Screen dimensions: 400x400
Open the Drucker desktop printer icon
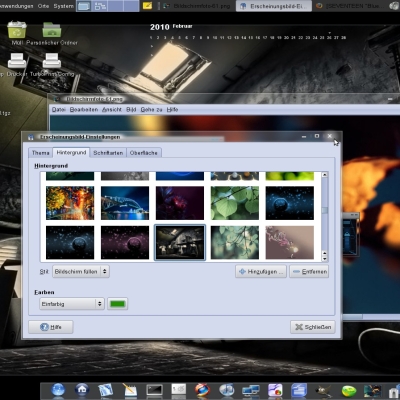click(x=17, y=61)
